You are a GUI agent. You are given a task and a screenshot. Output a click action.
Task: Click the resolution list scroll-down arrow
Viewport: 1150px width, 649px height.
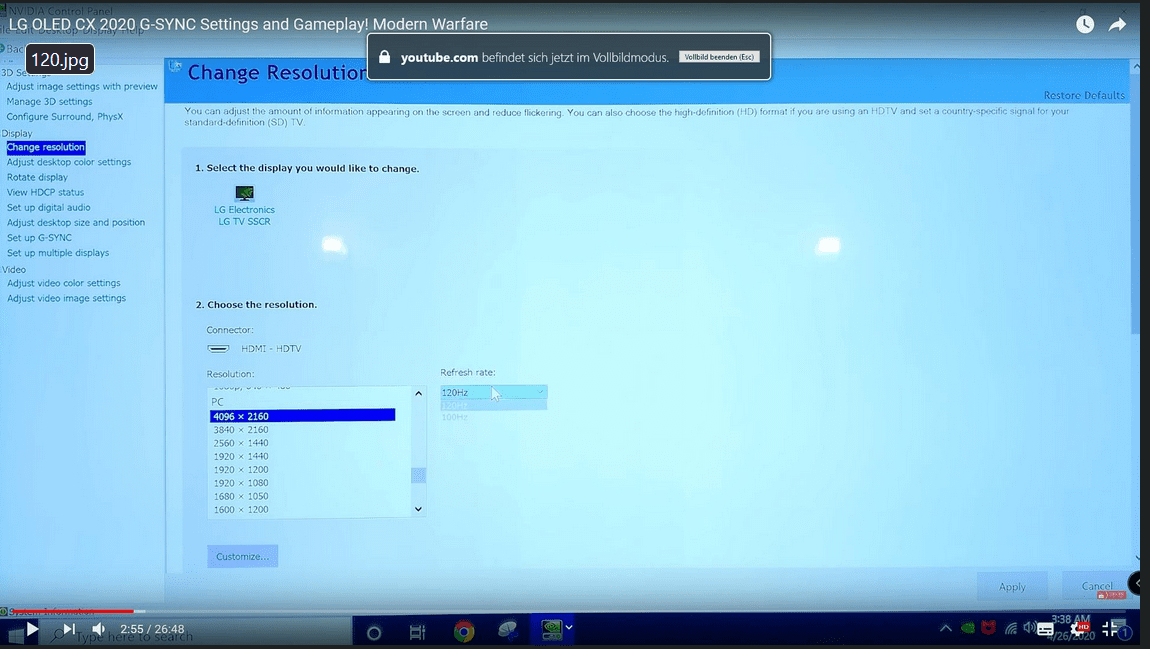point(418,509)
